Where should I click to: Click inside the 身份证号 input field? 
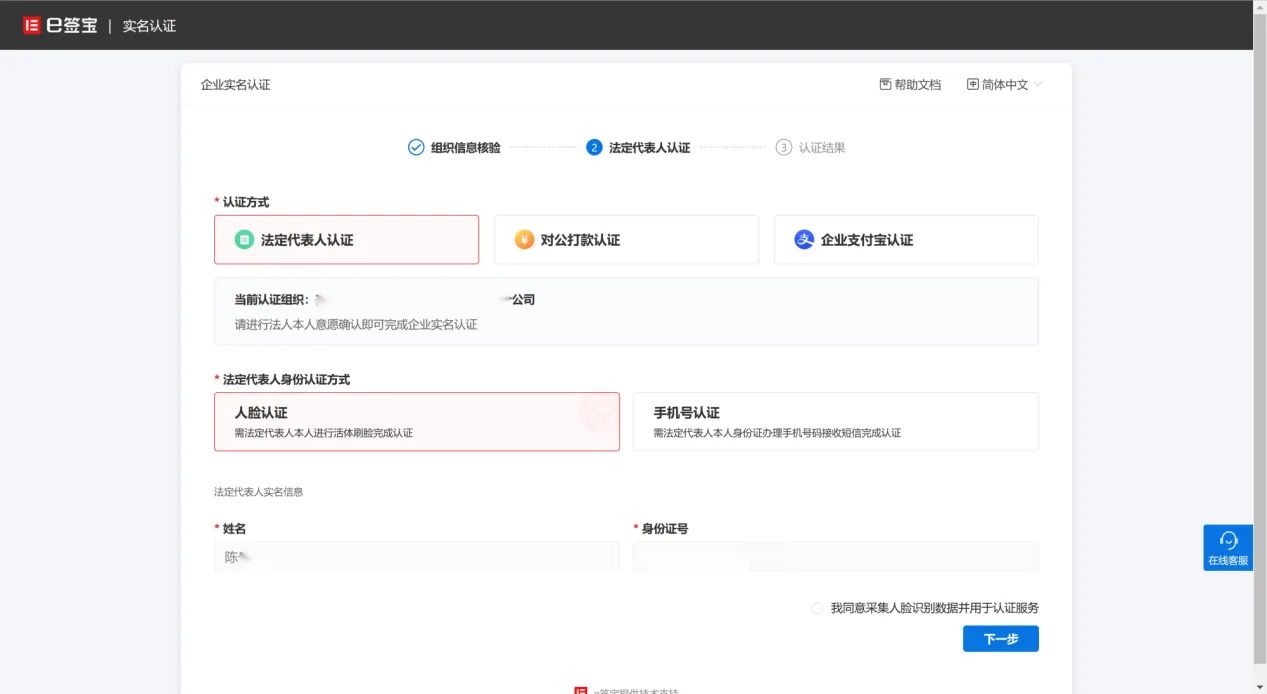click(836, 557)
